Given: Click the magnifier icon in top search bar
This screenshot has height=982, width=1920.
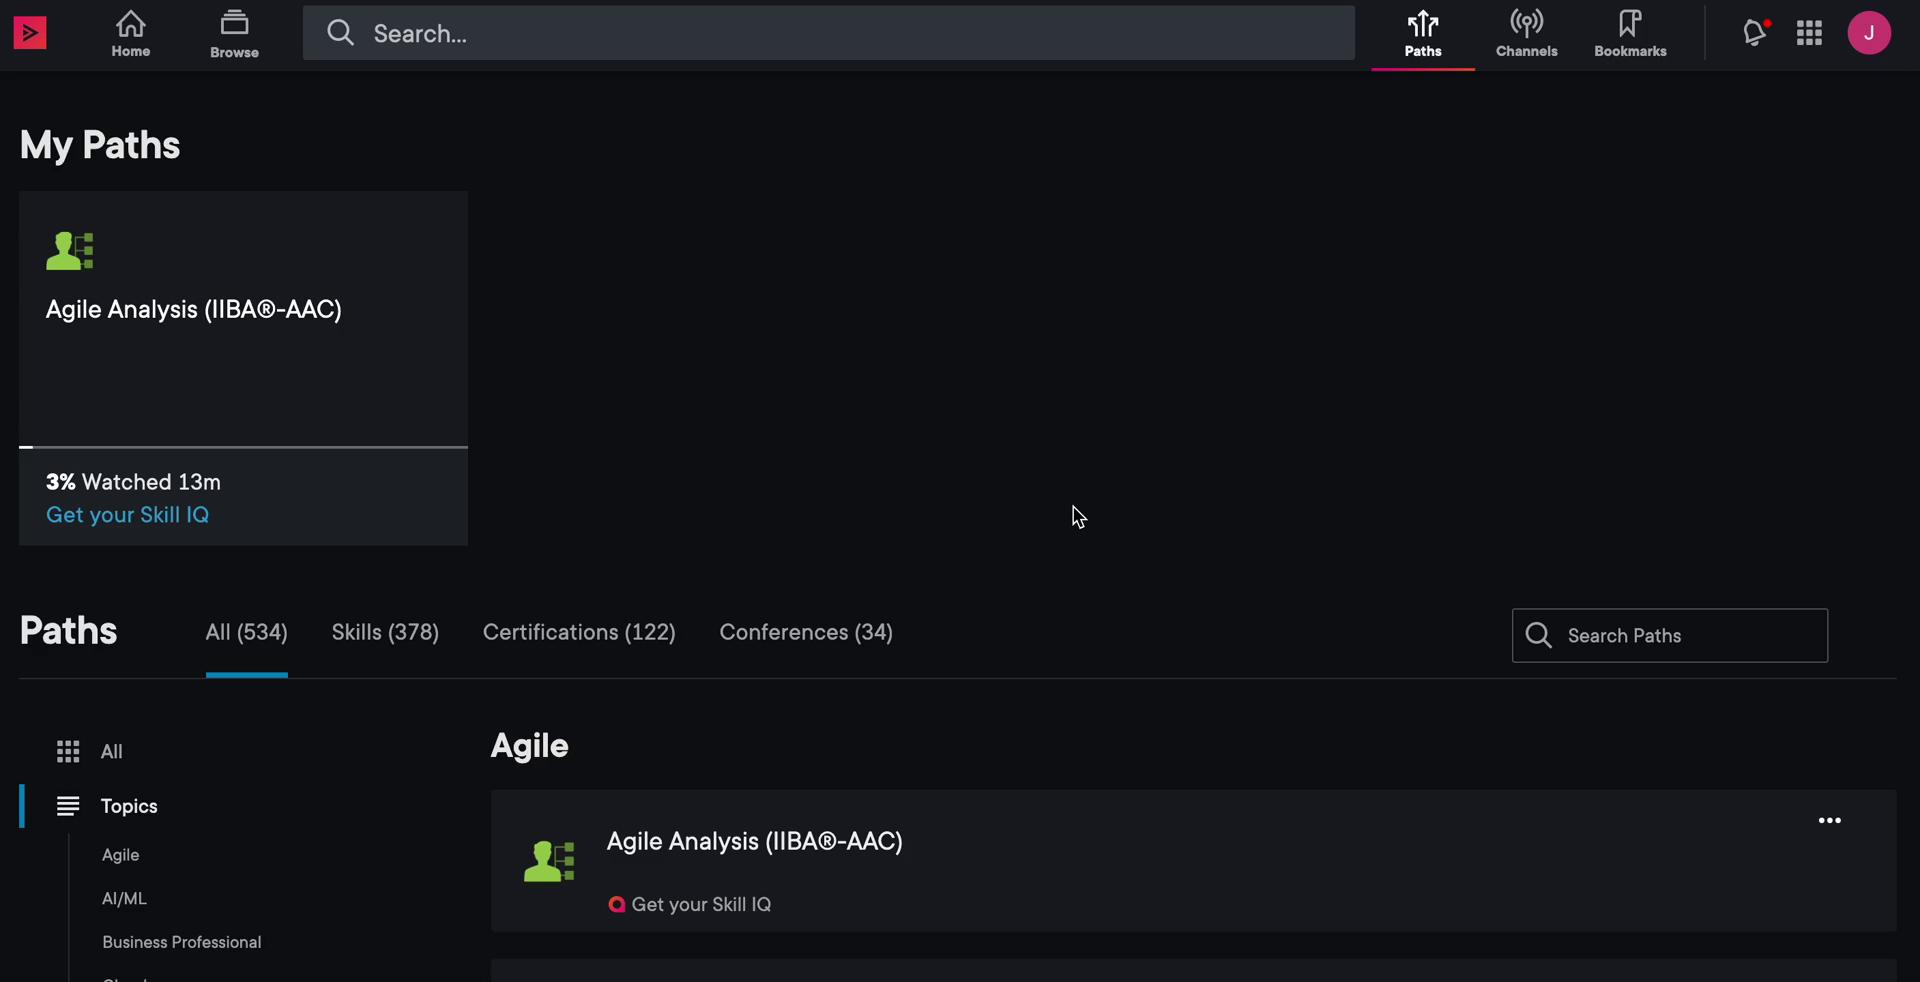Looking at the screenshot, I should [340, 33].
